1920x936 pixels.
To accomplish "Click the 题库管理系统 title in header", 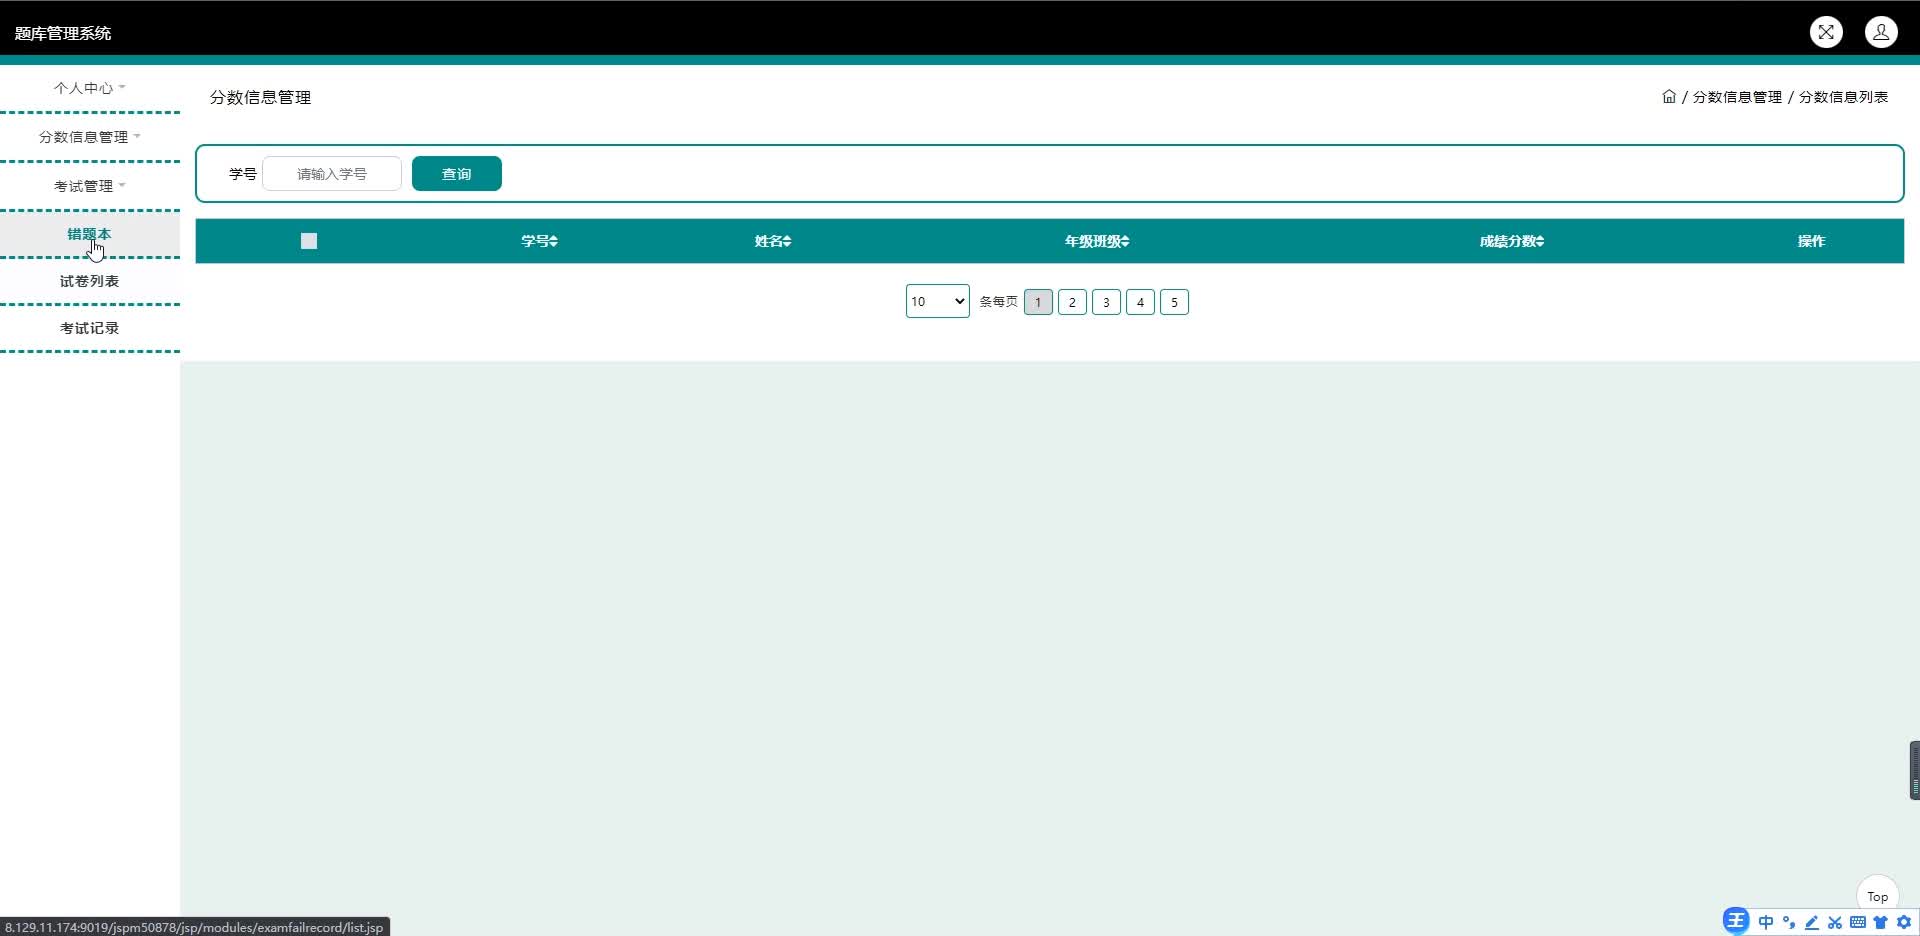I will tap(63, 33).
